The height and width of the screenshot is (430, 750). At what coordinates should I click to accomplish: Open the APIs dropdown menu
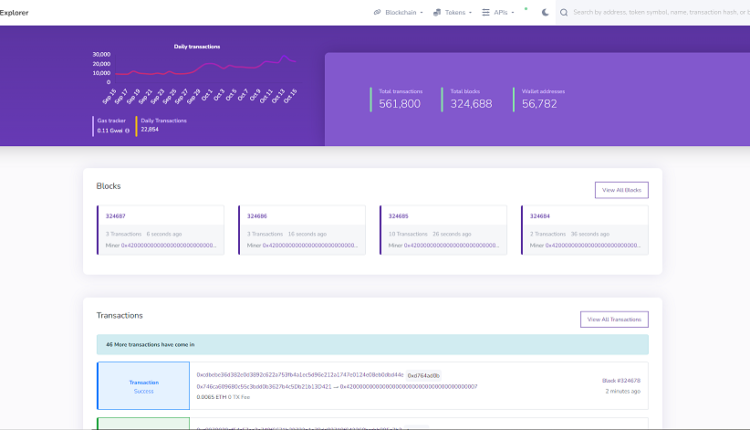point(501,13)
